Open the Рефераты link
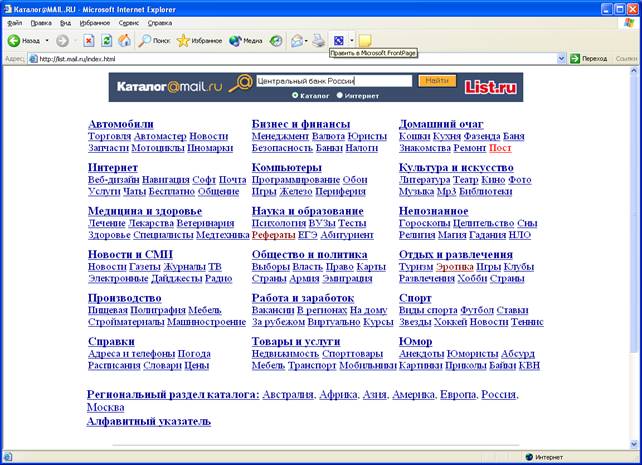642x465 pixels. pos(274,235)
